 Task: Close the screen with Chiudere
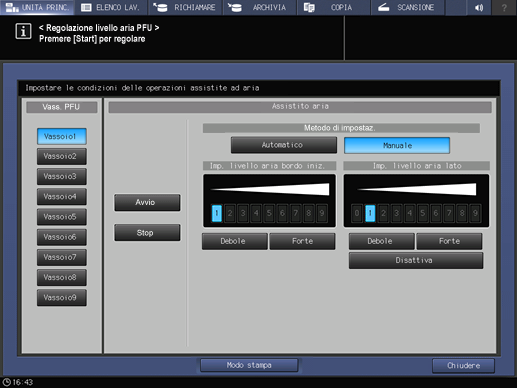point(463,366)
